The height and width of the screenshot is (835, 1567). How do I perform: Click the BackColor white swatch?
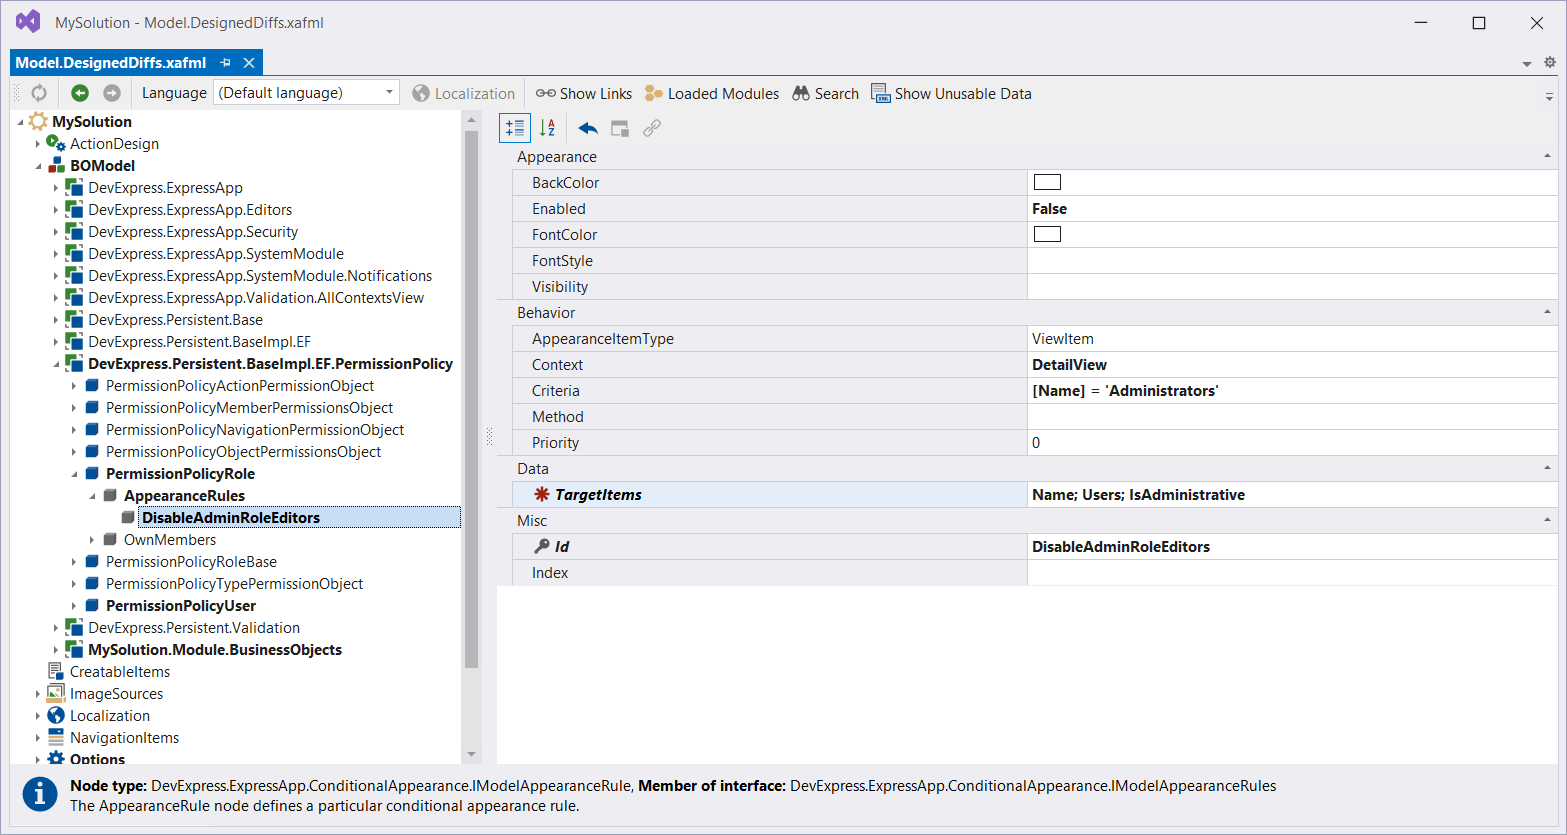click(x=1047, y=182)
